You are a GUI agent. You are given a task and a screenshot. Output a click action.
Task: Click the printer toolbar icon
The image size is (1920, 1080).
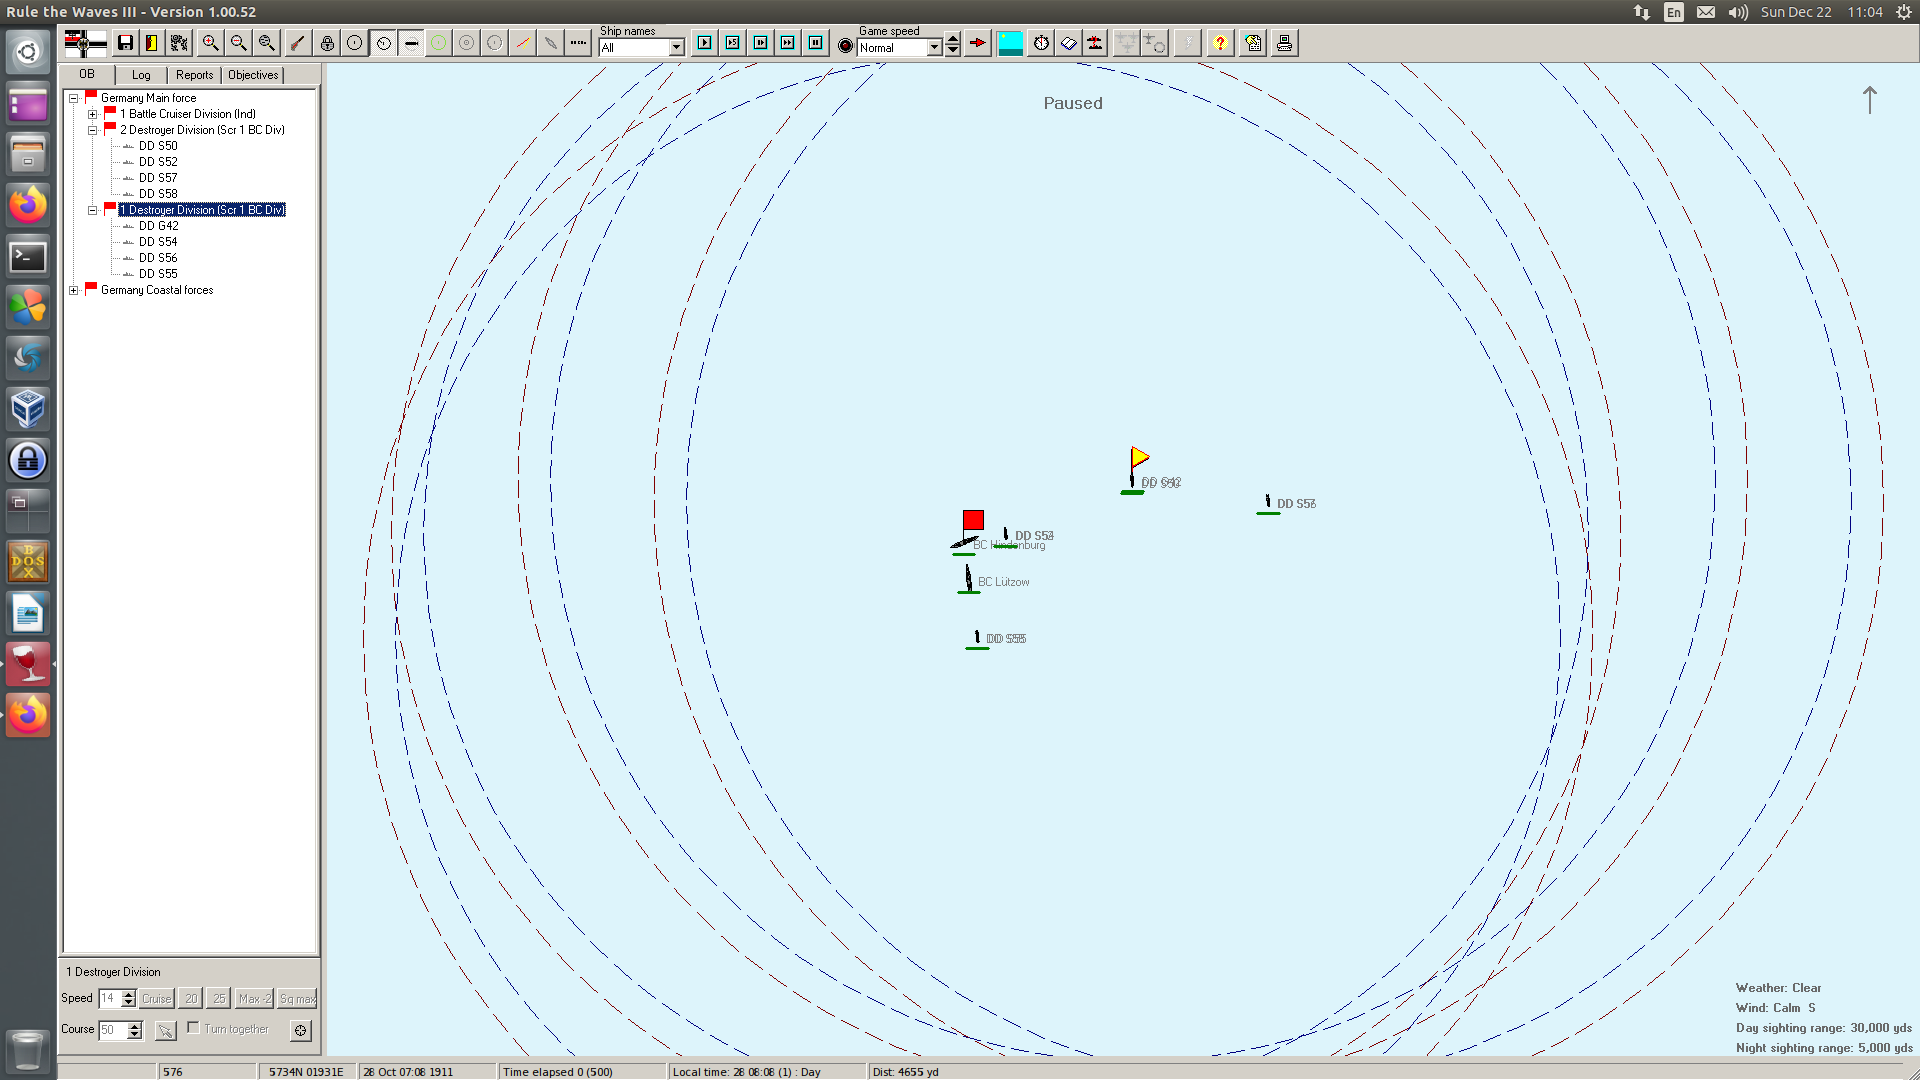[x=1284, y=43]
